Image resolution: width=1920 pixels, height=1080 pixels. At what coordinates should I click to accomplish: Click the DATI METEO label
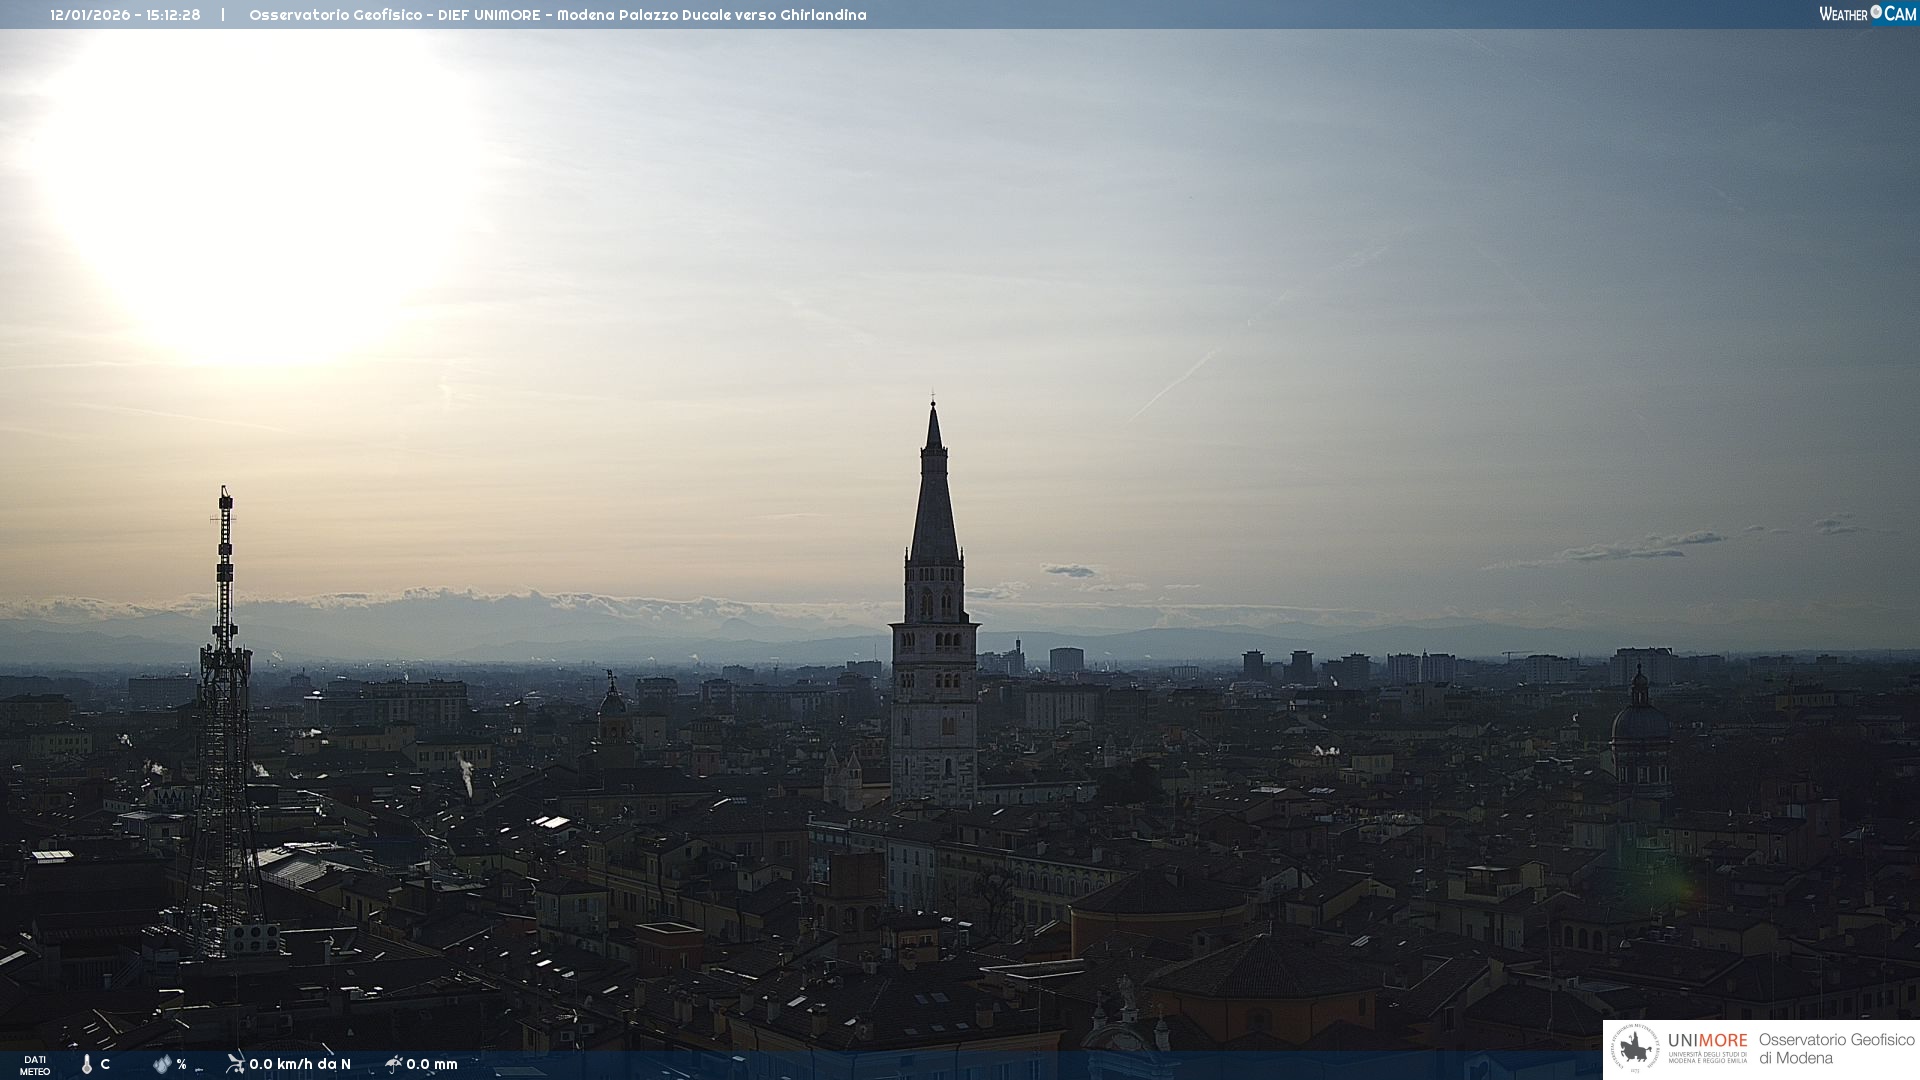coord(35,1065)
